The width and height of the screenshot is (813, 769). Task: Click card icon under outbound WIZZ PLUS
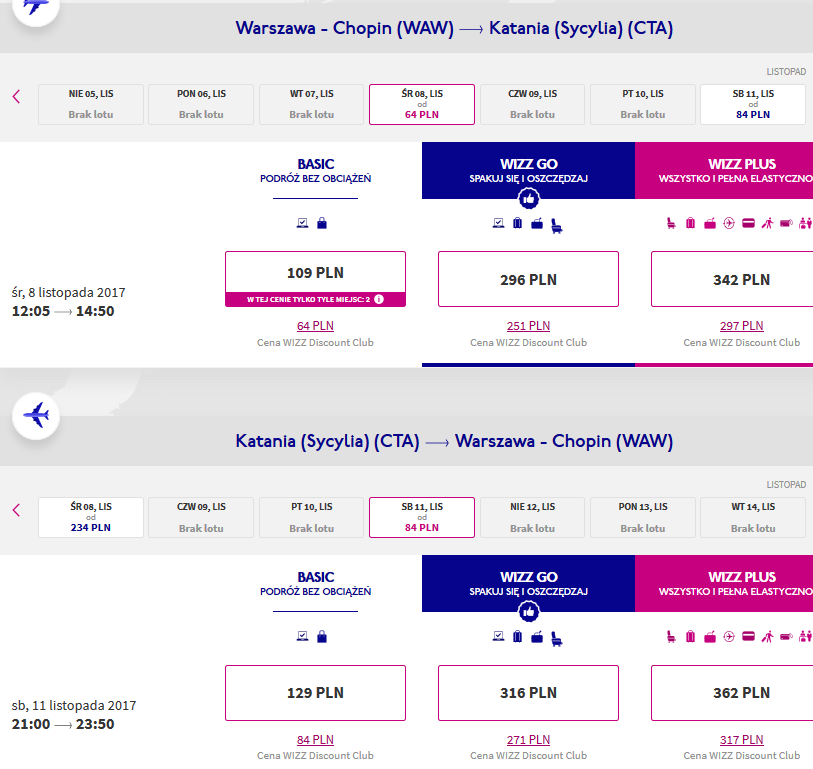tap(748, 223)
